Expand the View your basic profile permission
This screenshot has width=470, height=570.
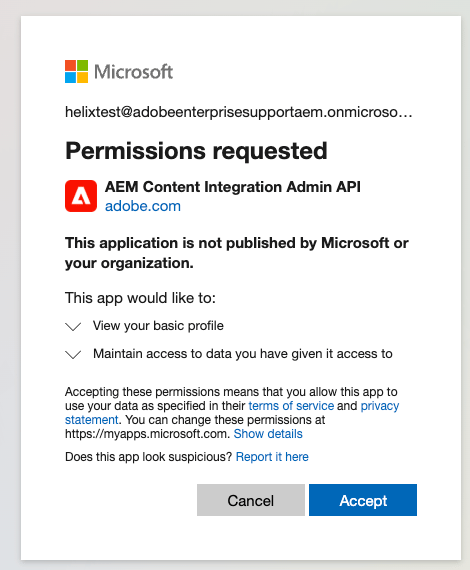[73, 326]
